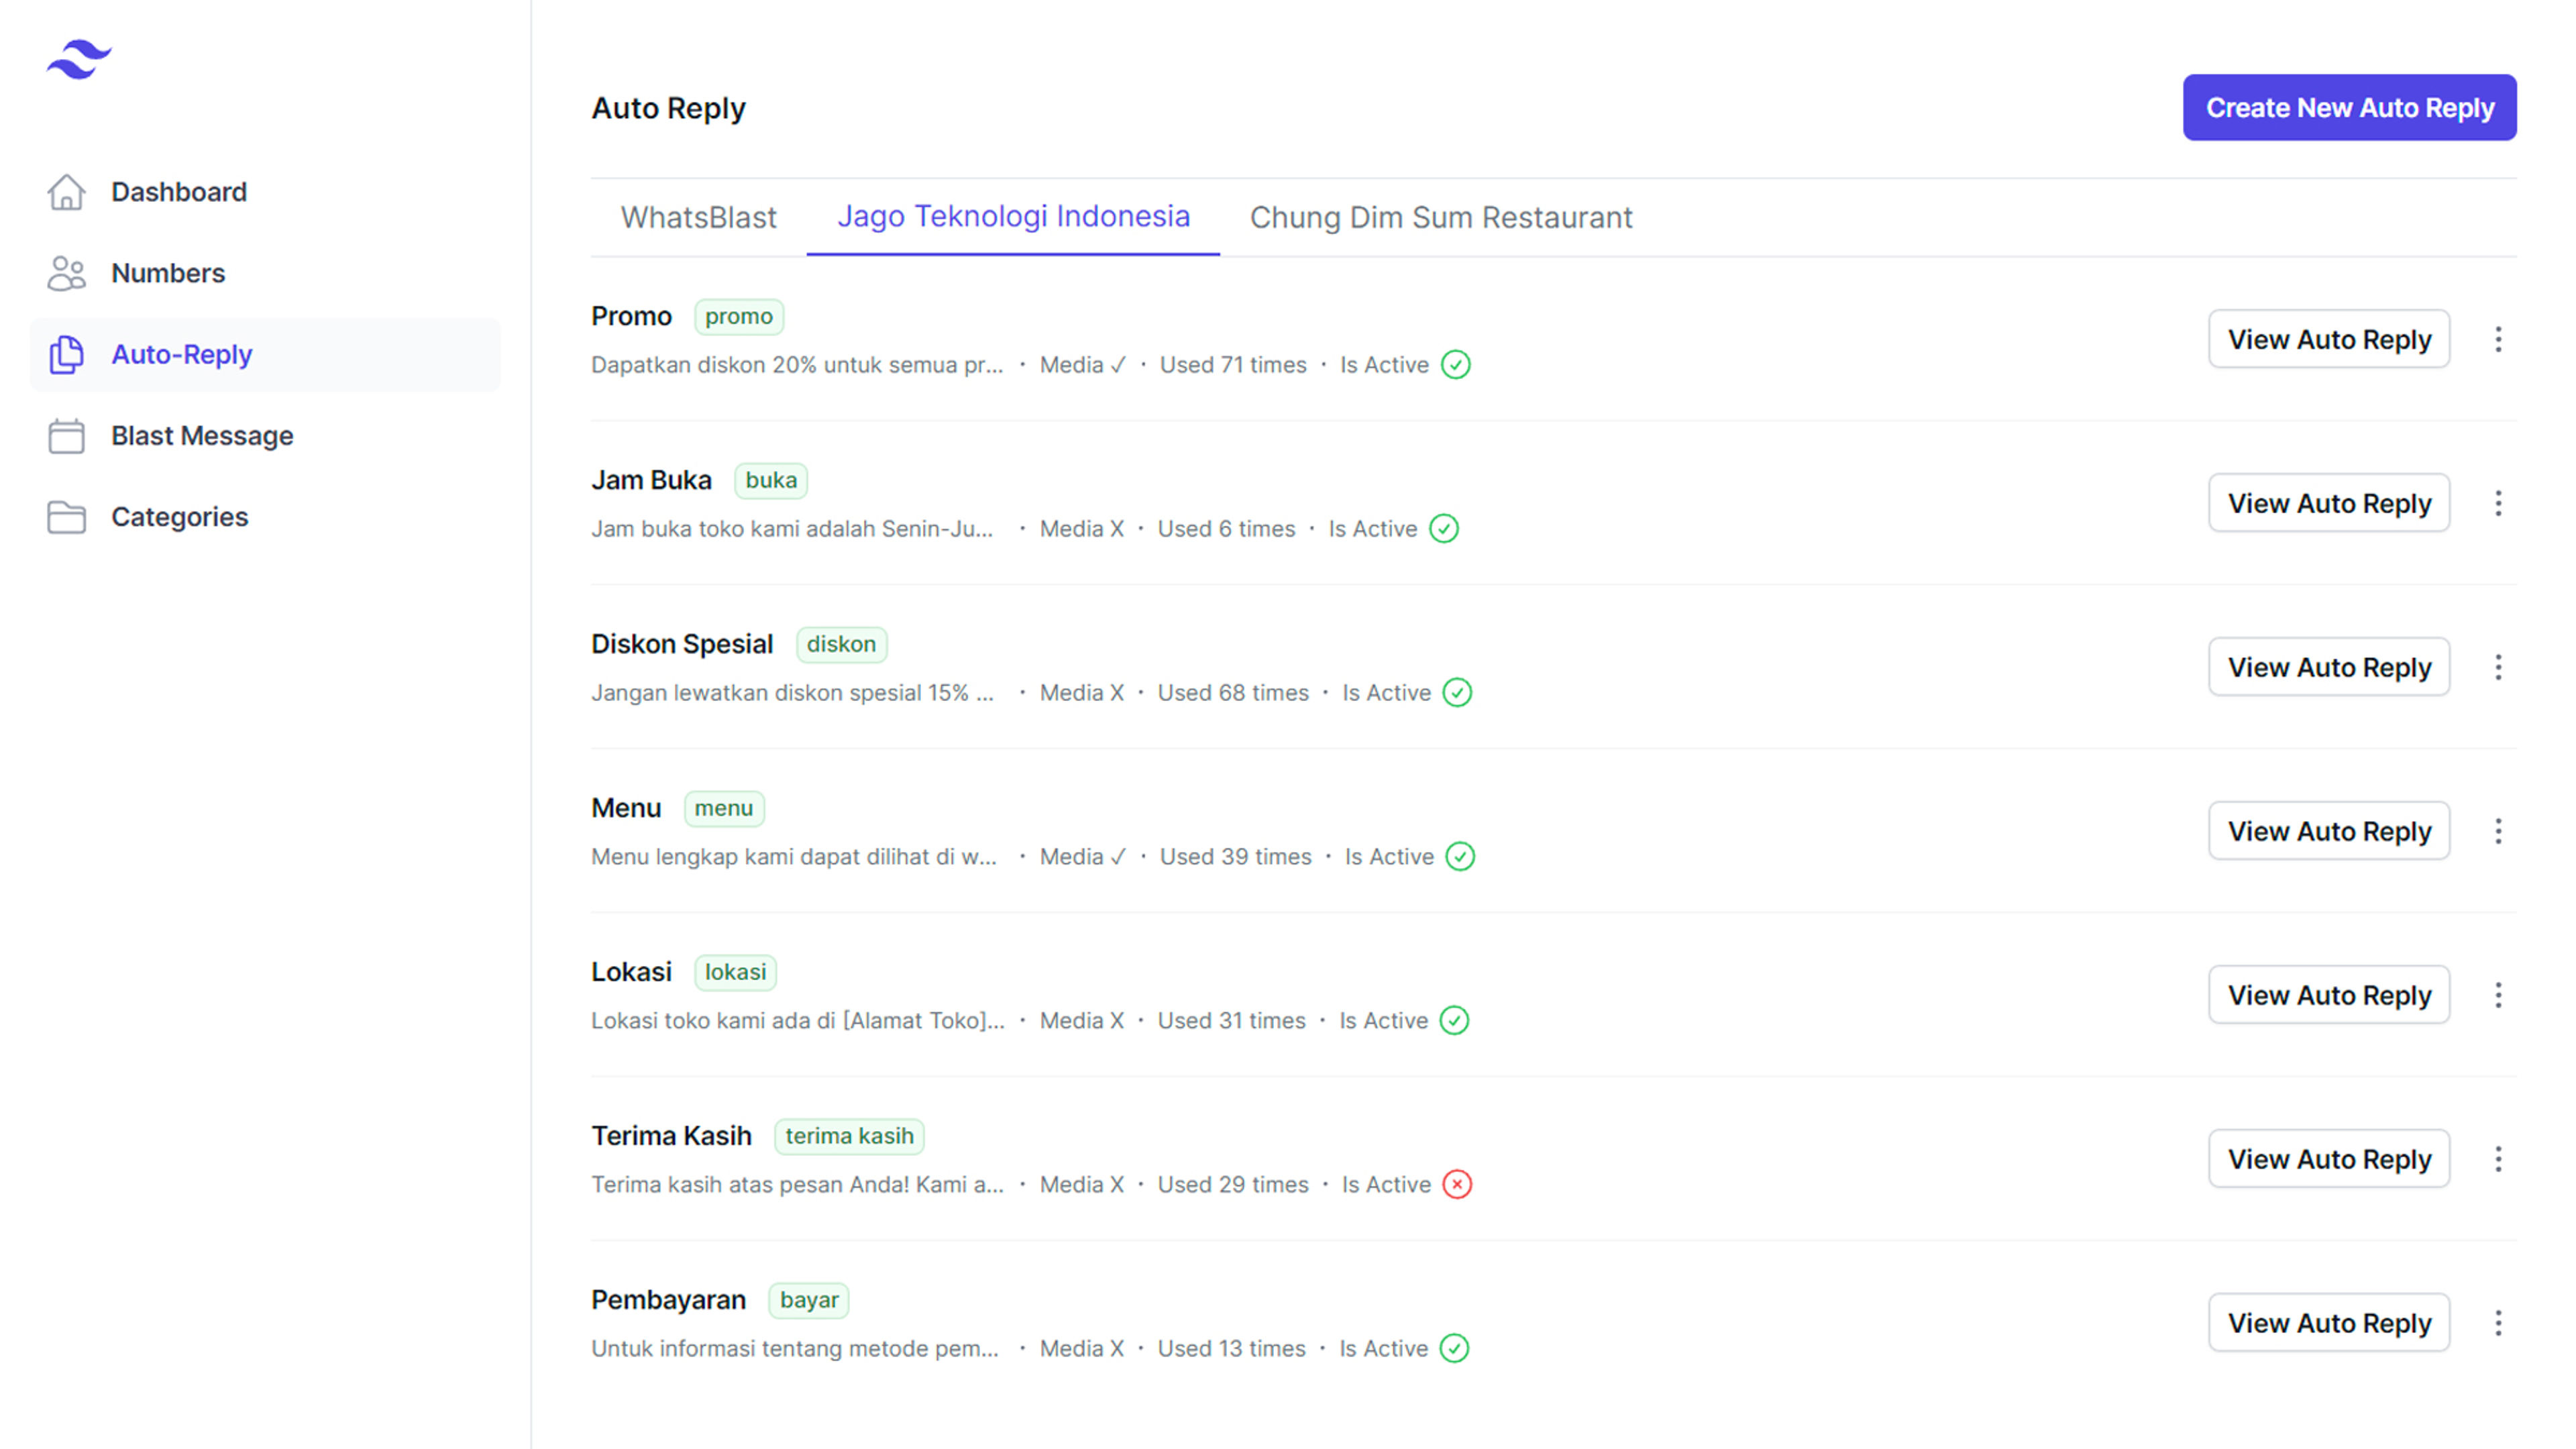
Task: Open the three-dot menu for Pembayaran
Action: click(2498, 1323)
